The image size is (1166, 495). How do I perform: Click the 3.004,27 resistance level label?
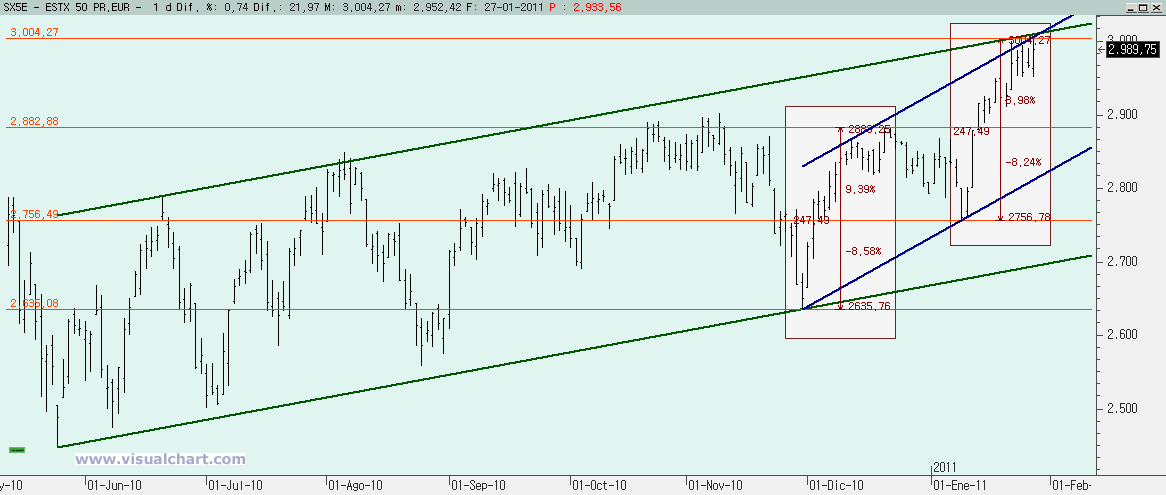click(x=32, y=33)
